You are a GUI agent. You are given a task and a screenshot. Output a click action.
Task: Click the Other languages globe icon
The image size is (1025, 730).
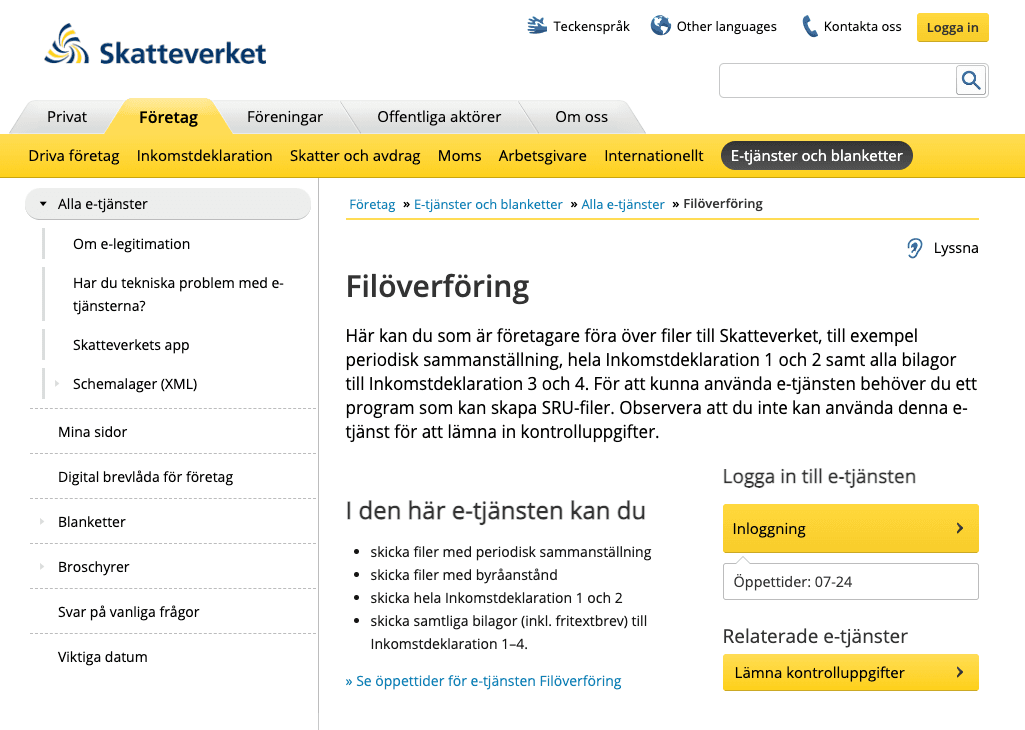point(659,25)
